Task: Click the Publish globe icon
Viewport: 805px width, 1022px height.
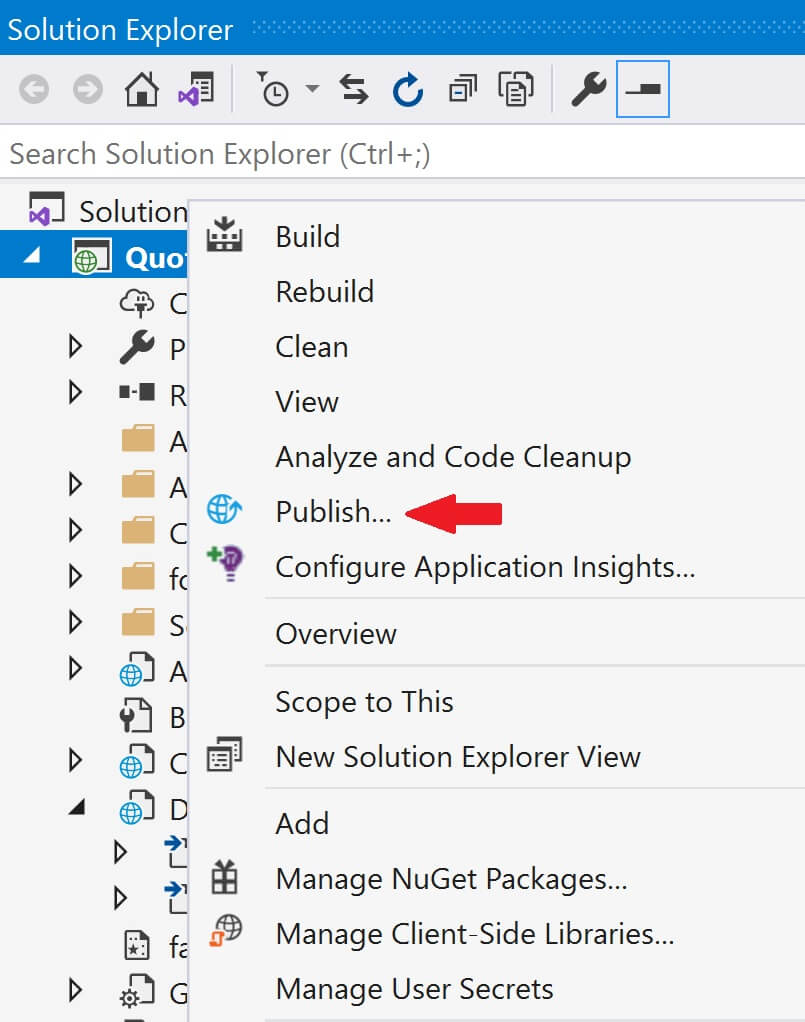Action: tap(225, 510)
